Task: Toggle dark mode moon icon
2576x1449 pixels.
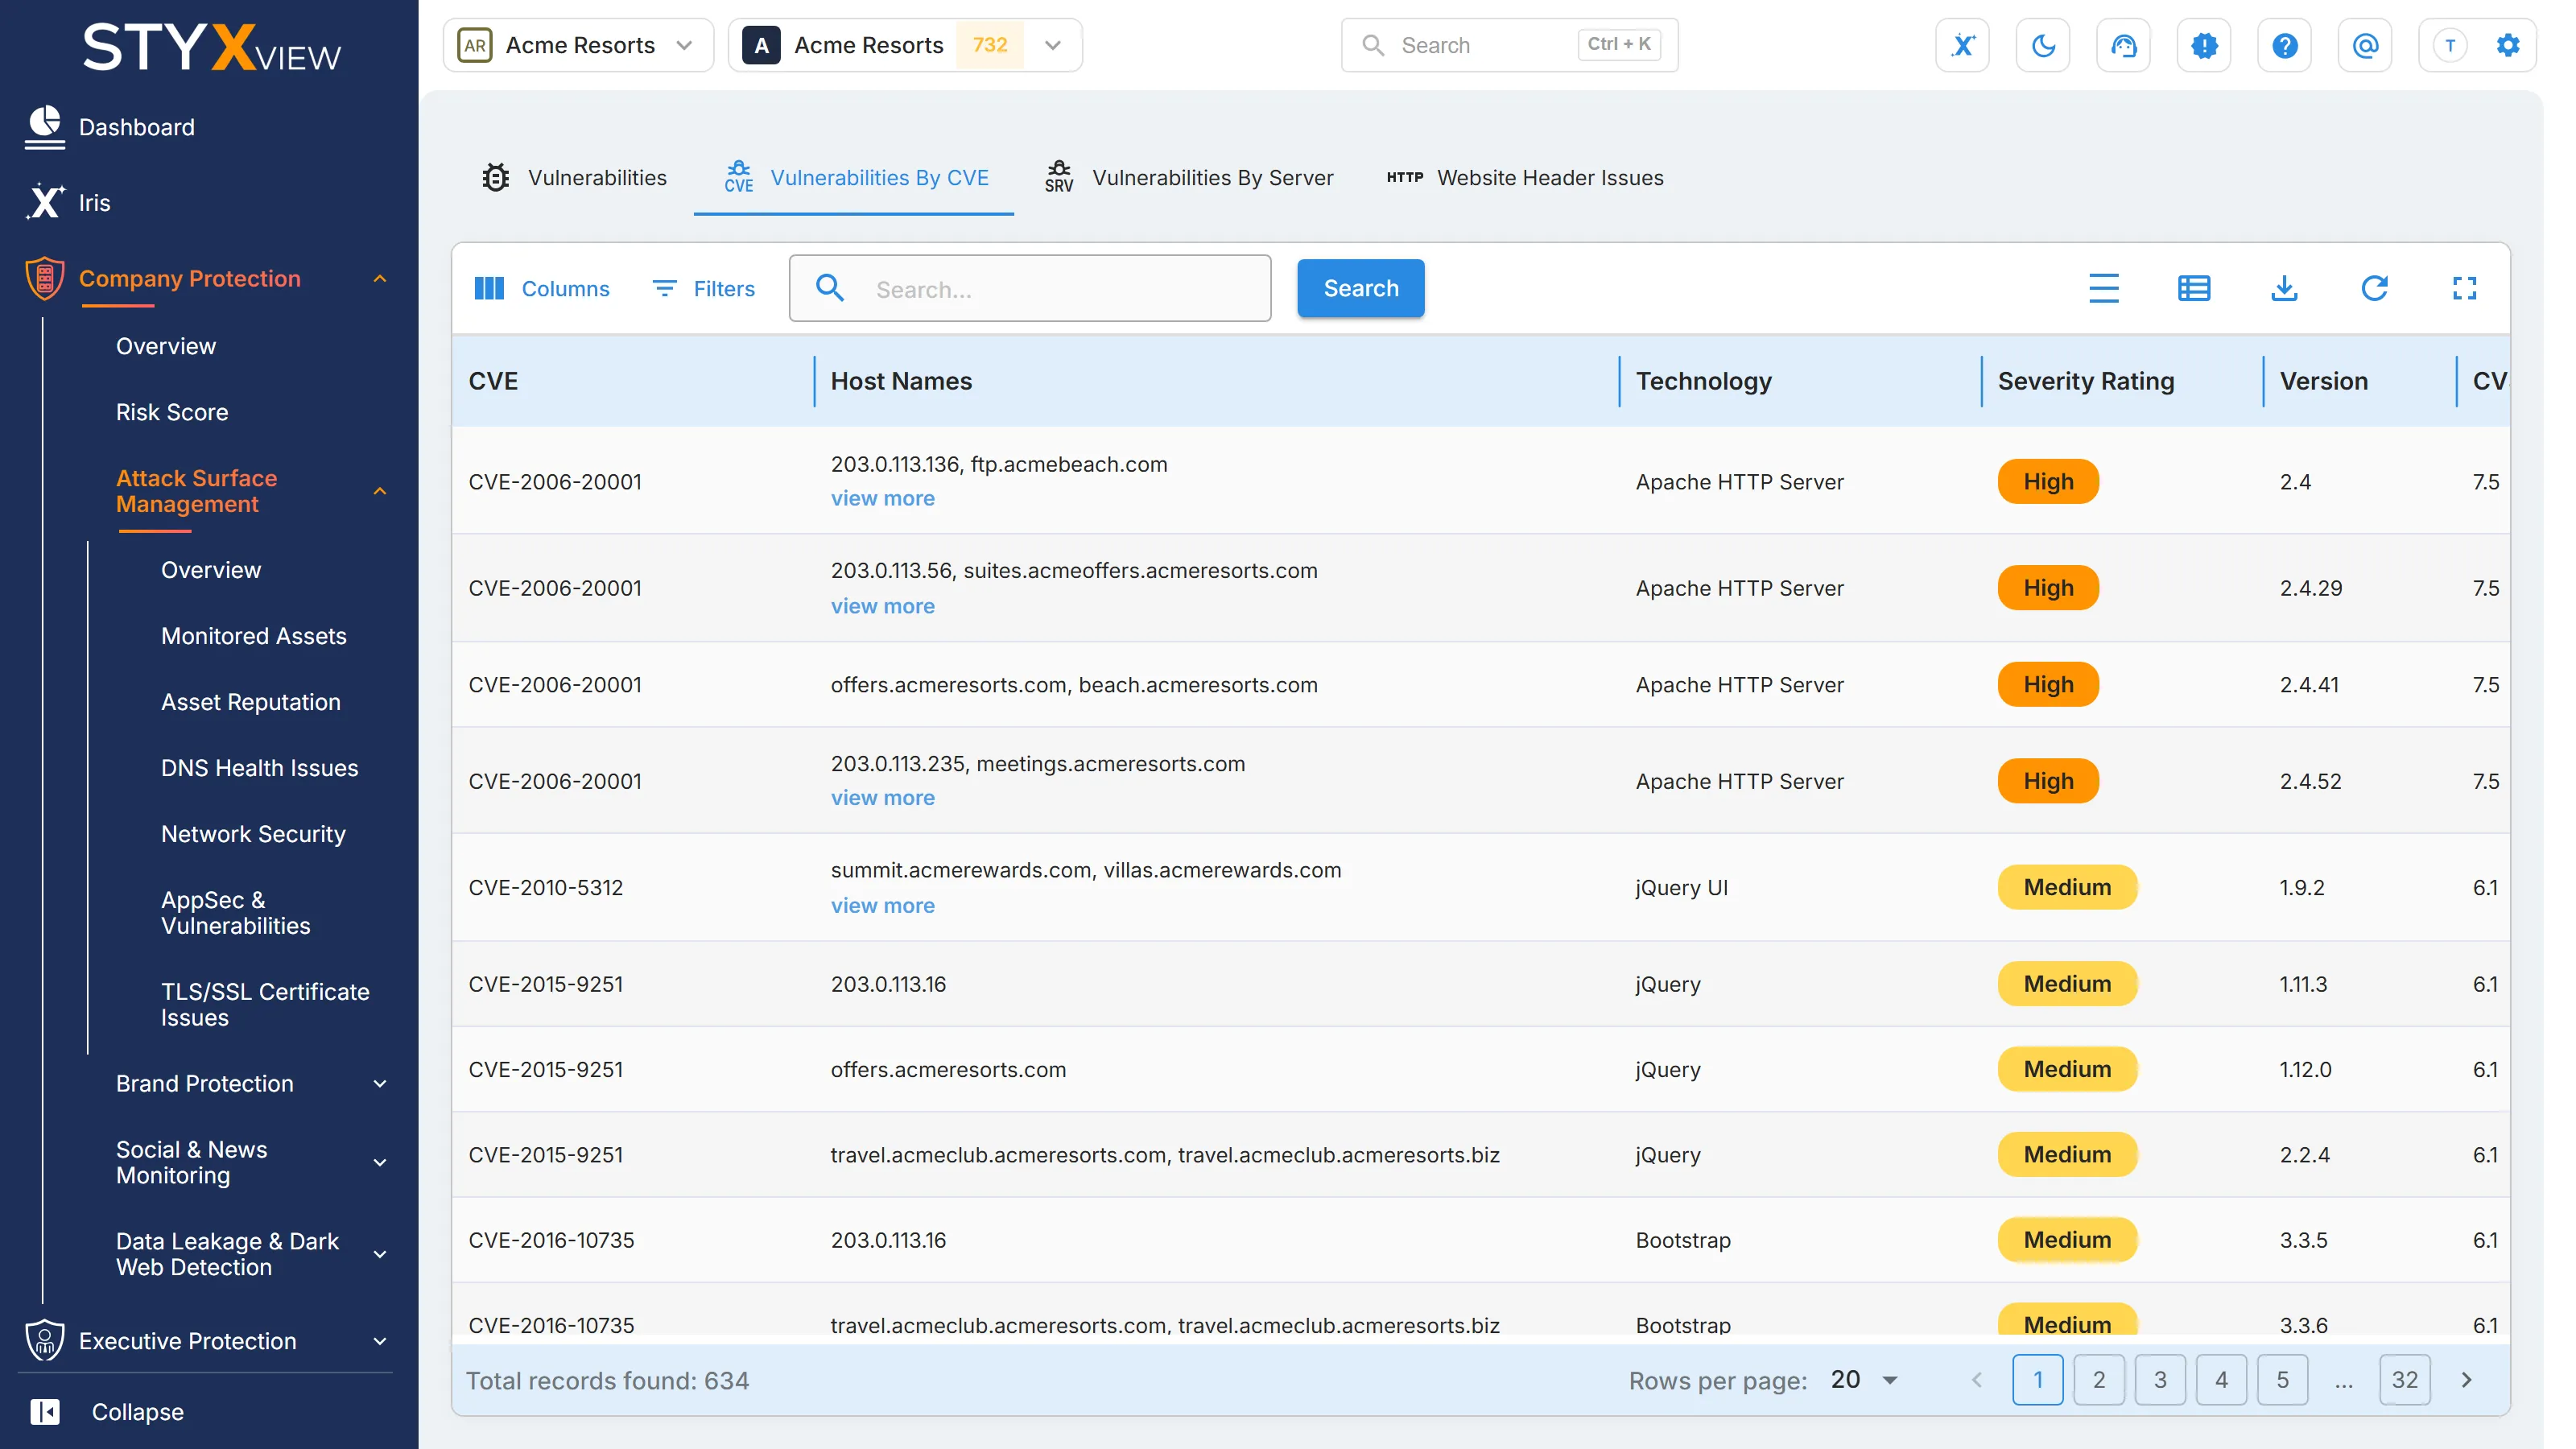Action: pyautogui.click(x=2043, y=45)
